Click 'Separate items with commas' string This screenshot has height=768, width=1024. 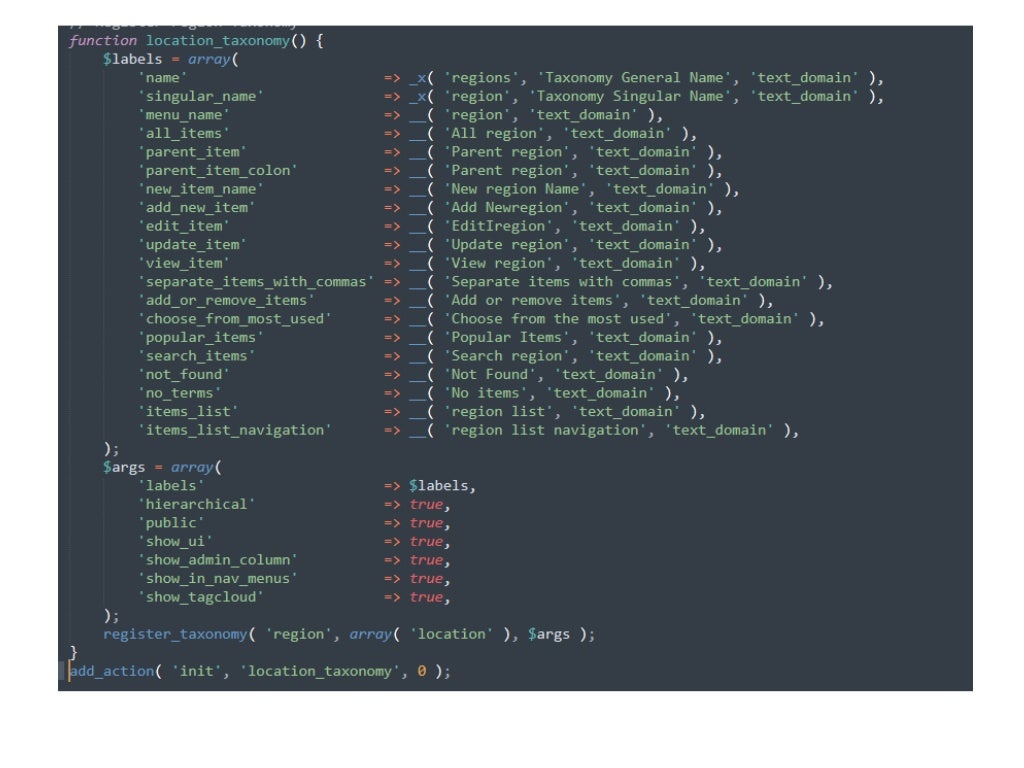coord(562,281)
